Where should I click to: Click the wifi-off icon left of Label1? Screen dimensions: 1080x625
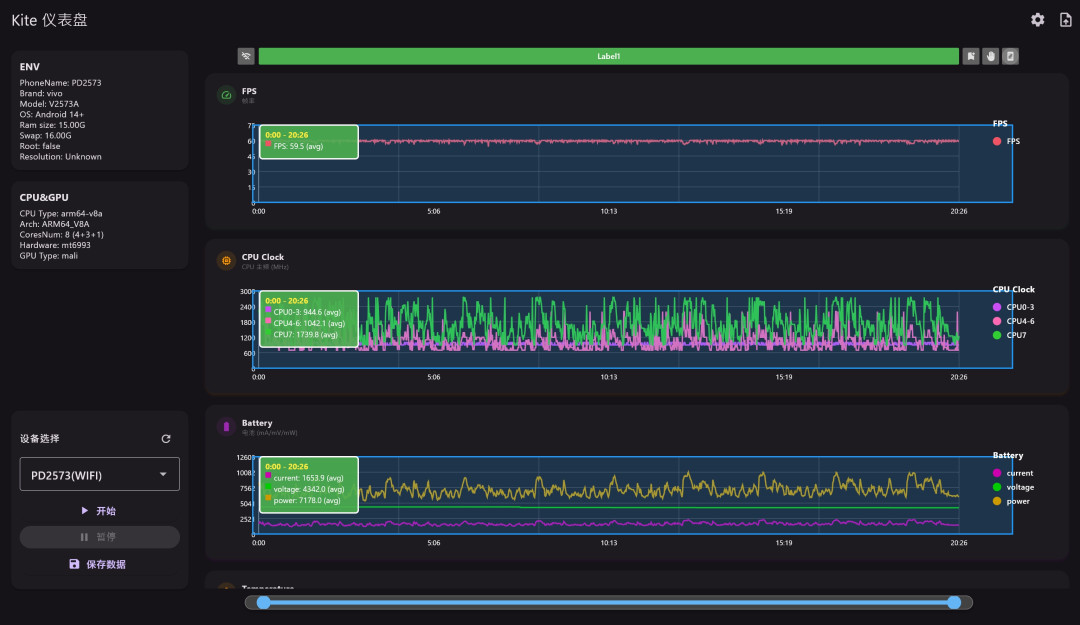point(246,57)
